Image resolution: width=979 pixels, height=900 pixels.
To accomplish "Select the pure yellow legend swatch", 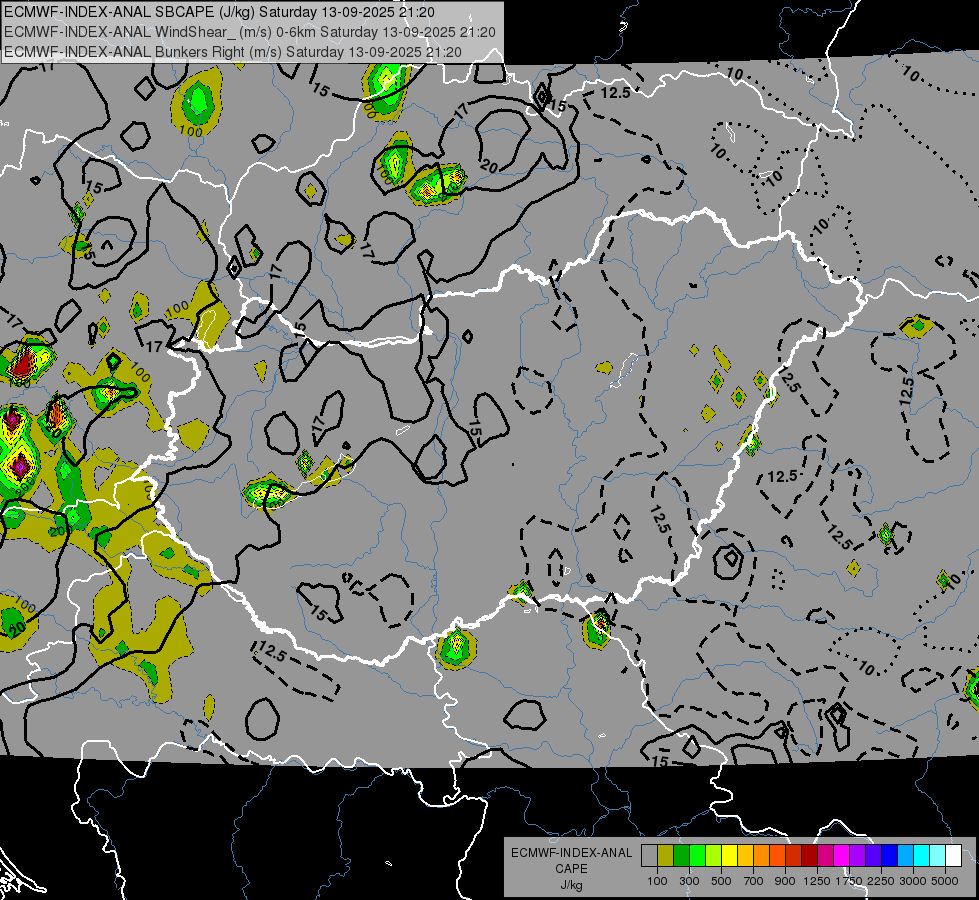I will click(729, 855).
